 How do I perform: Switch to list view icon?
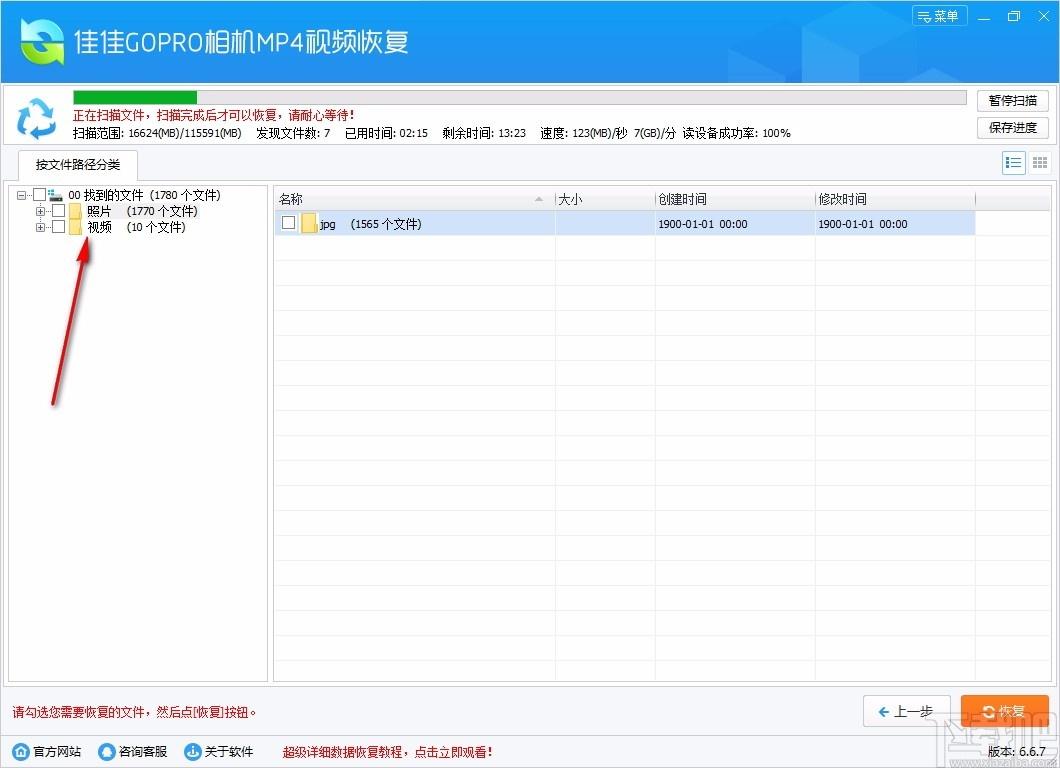pyautogui.click(x=1013, y=163)
